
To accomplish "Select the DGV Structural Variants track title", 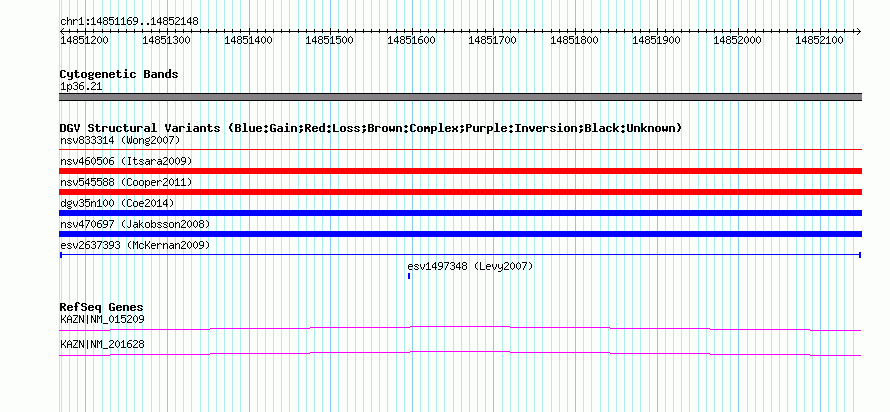I will pyautogui.click(x=371, y=128).
